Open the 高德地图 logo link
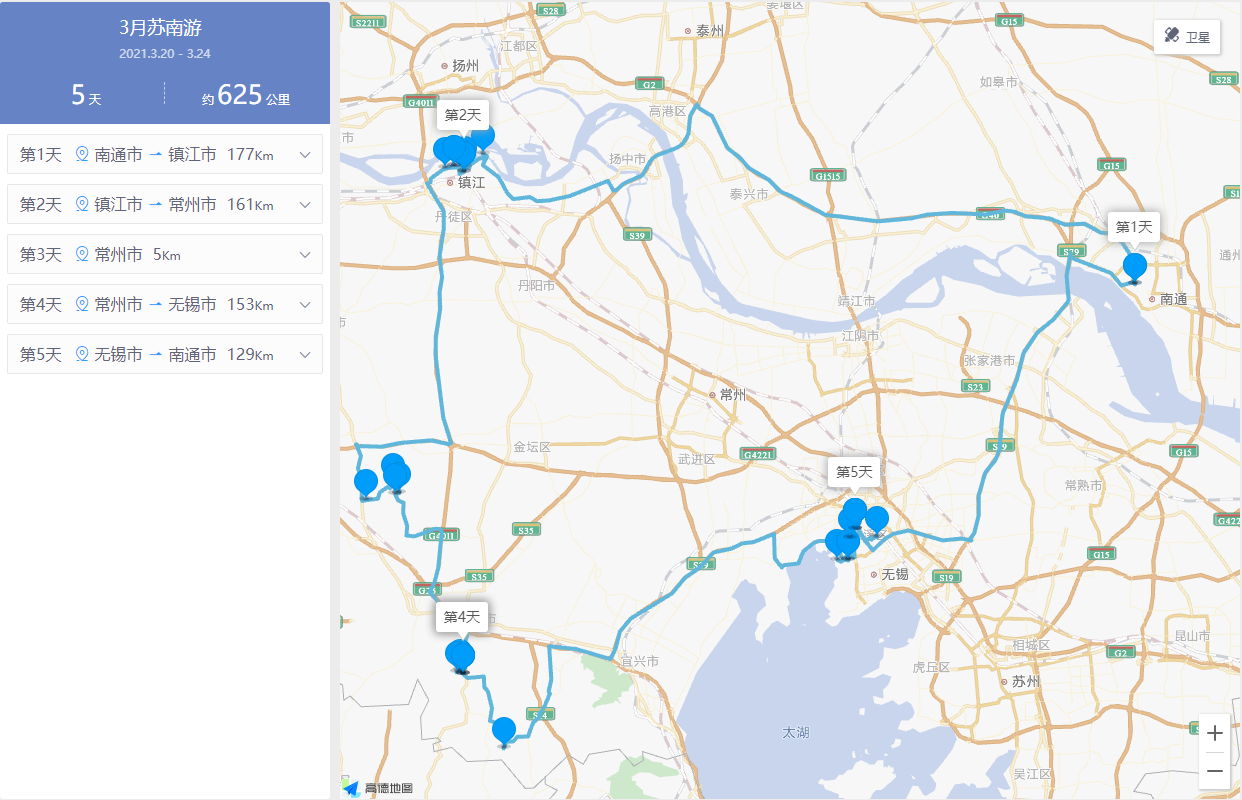Image resolution: width=1242 pixels, height=800 pixels. 378,787
